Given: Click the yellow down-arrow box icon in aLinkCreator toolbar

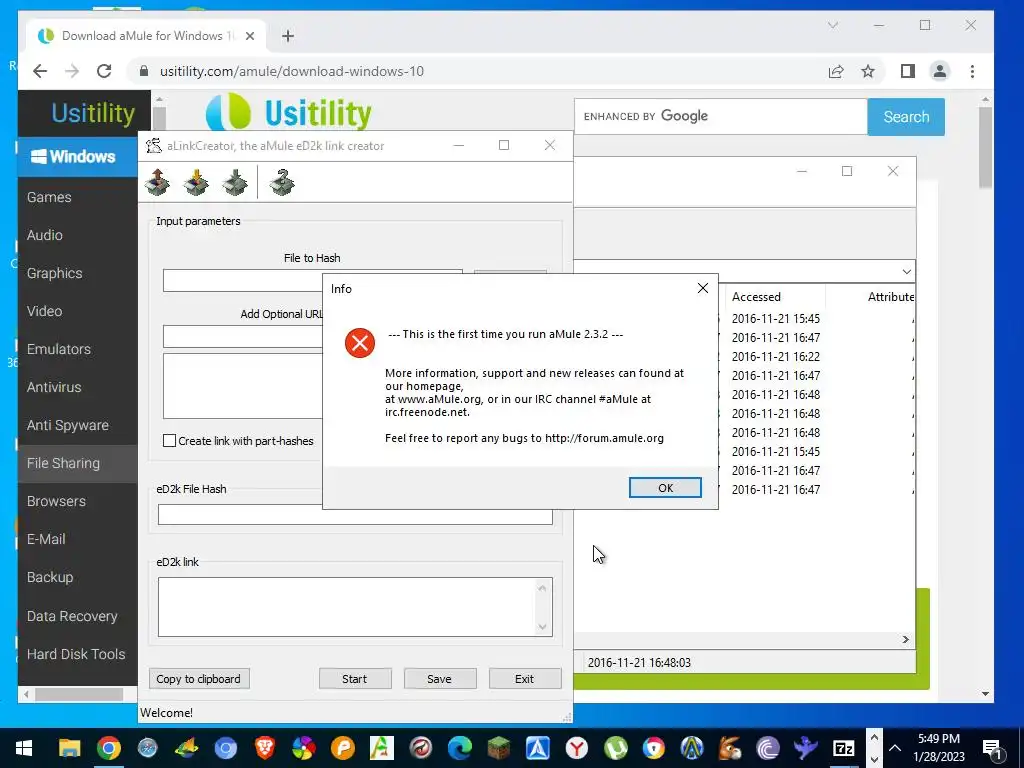Looking at the screenshot, I should point(196,182).
